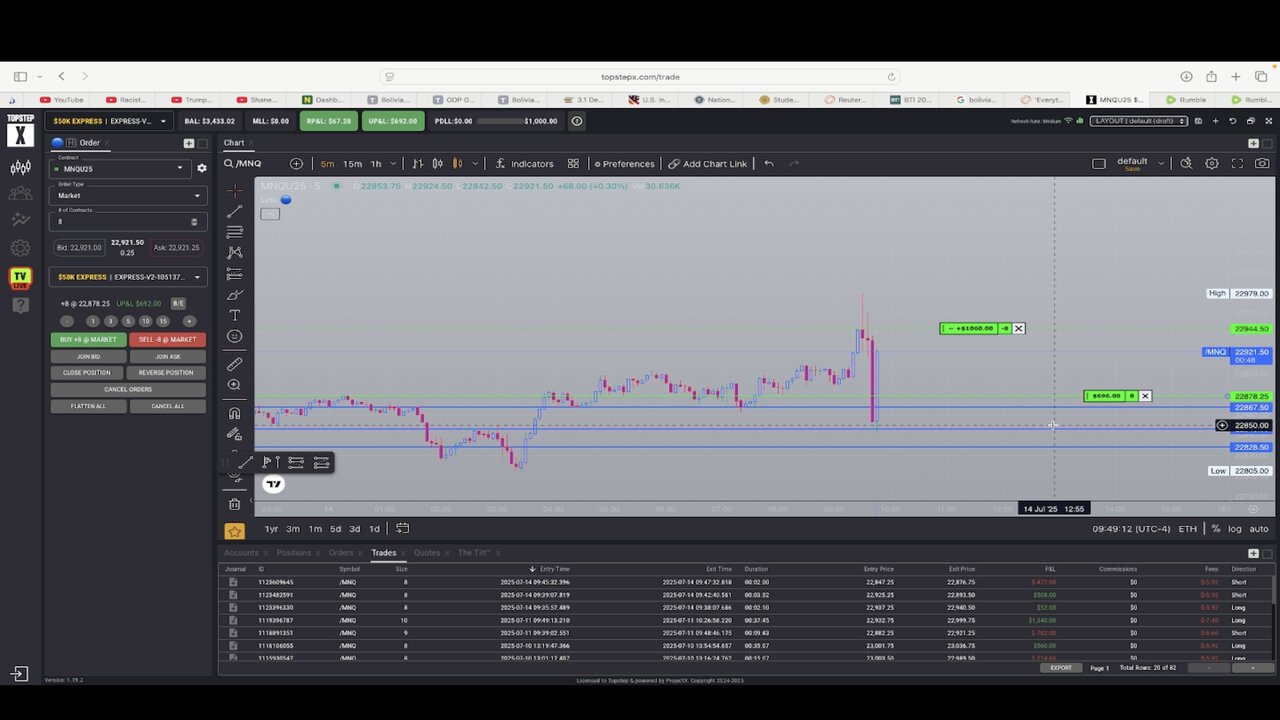Open the Order Type Market dropdown
Screen dimensions: 1280x720
[x=127, y=195]
